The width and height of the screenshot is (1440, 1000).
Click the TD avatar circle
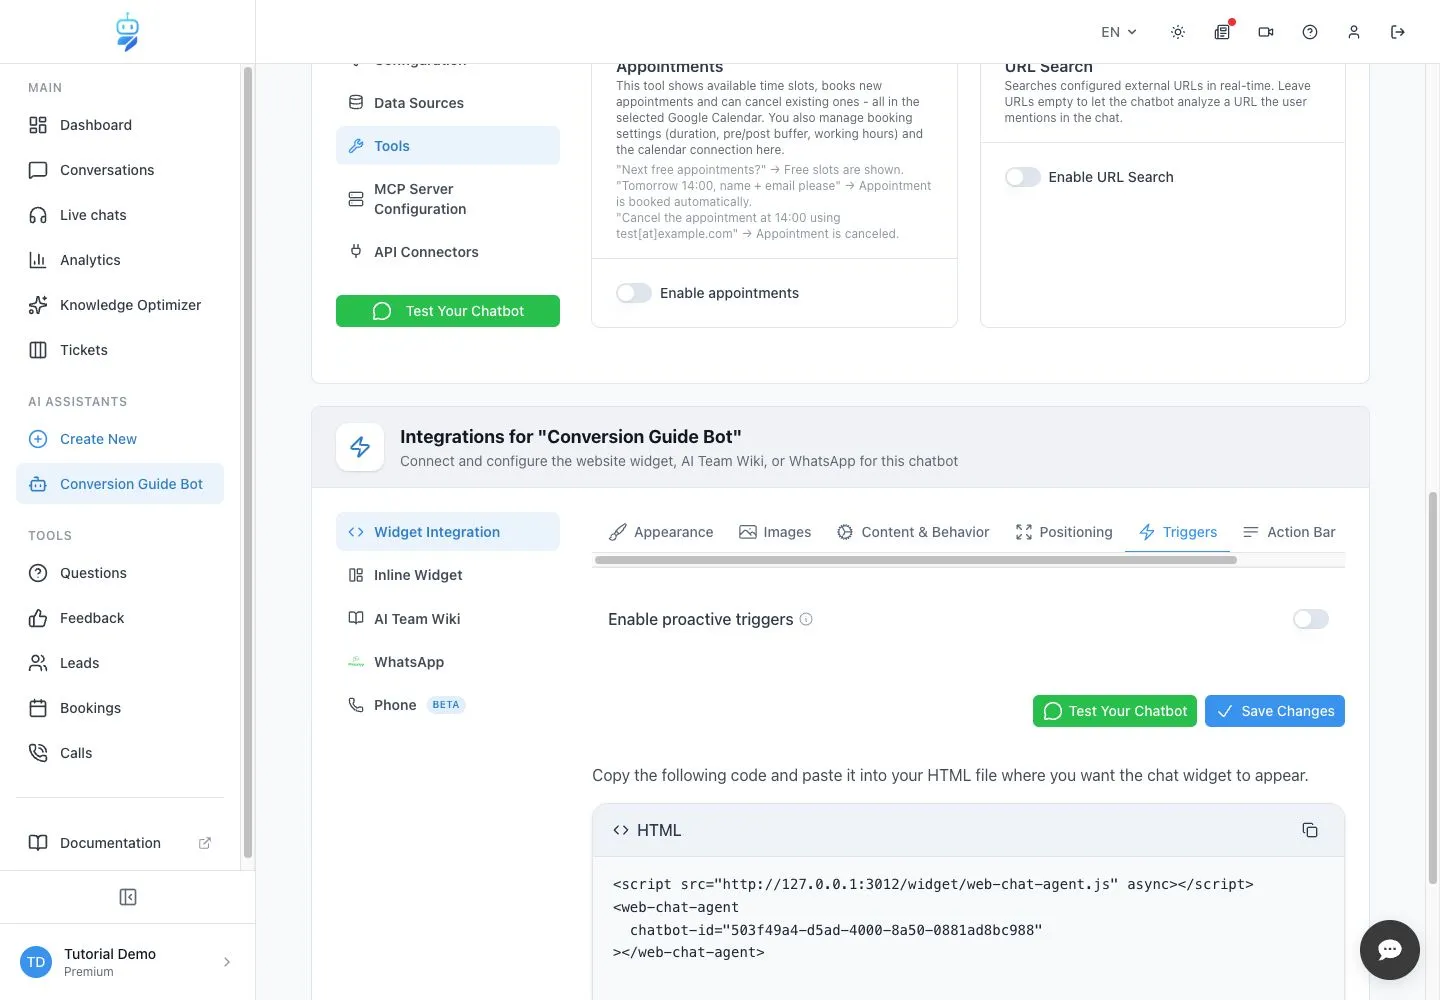click(x=36, y=962)
